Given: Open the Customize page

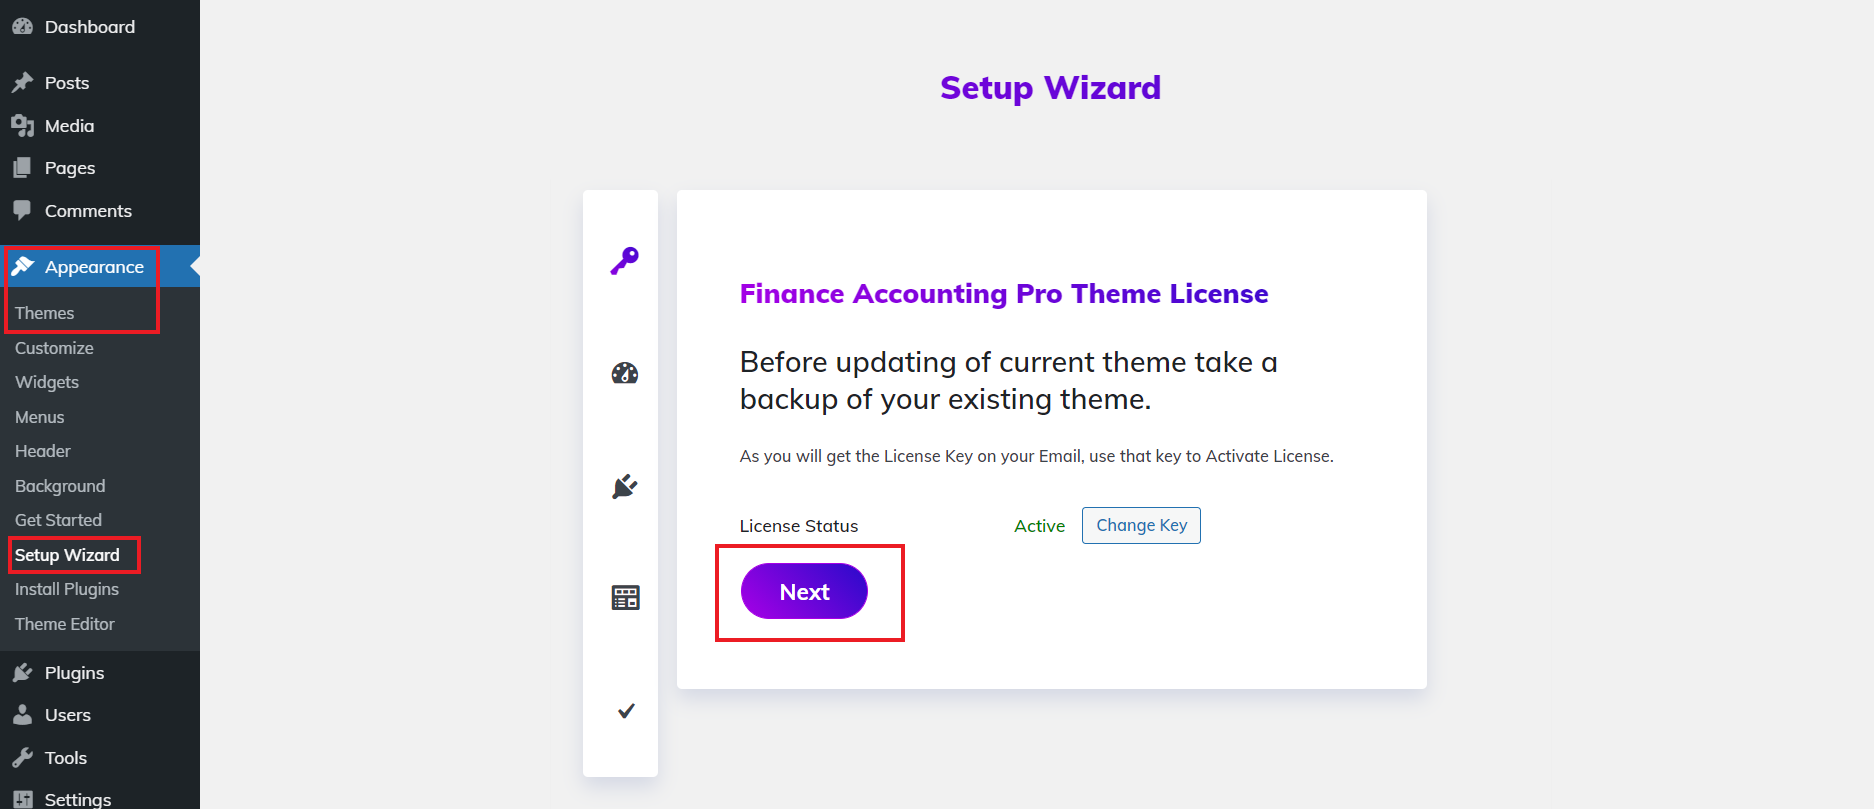Looking at the screenshot, I should click(54, 347).
